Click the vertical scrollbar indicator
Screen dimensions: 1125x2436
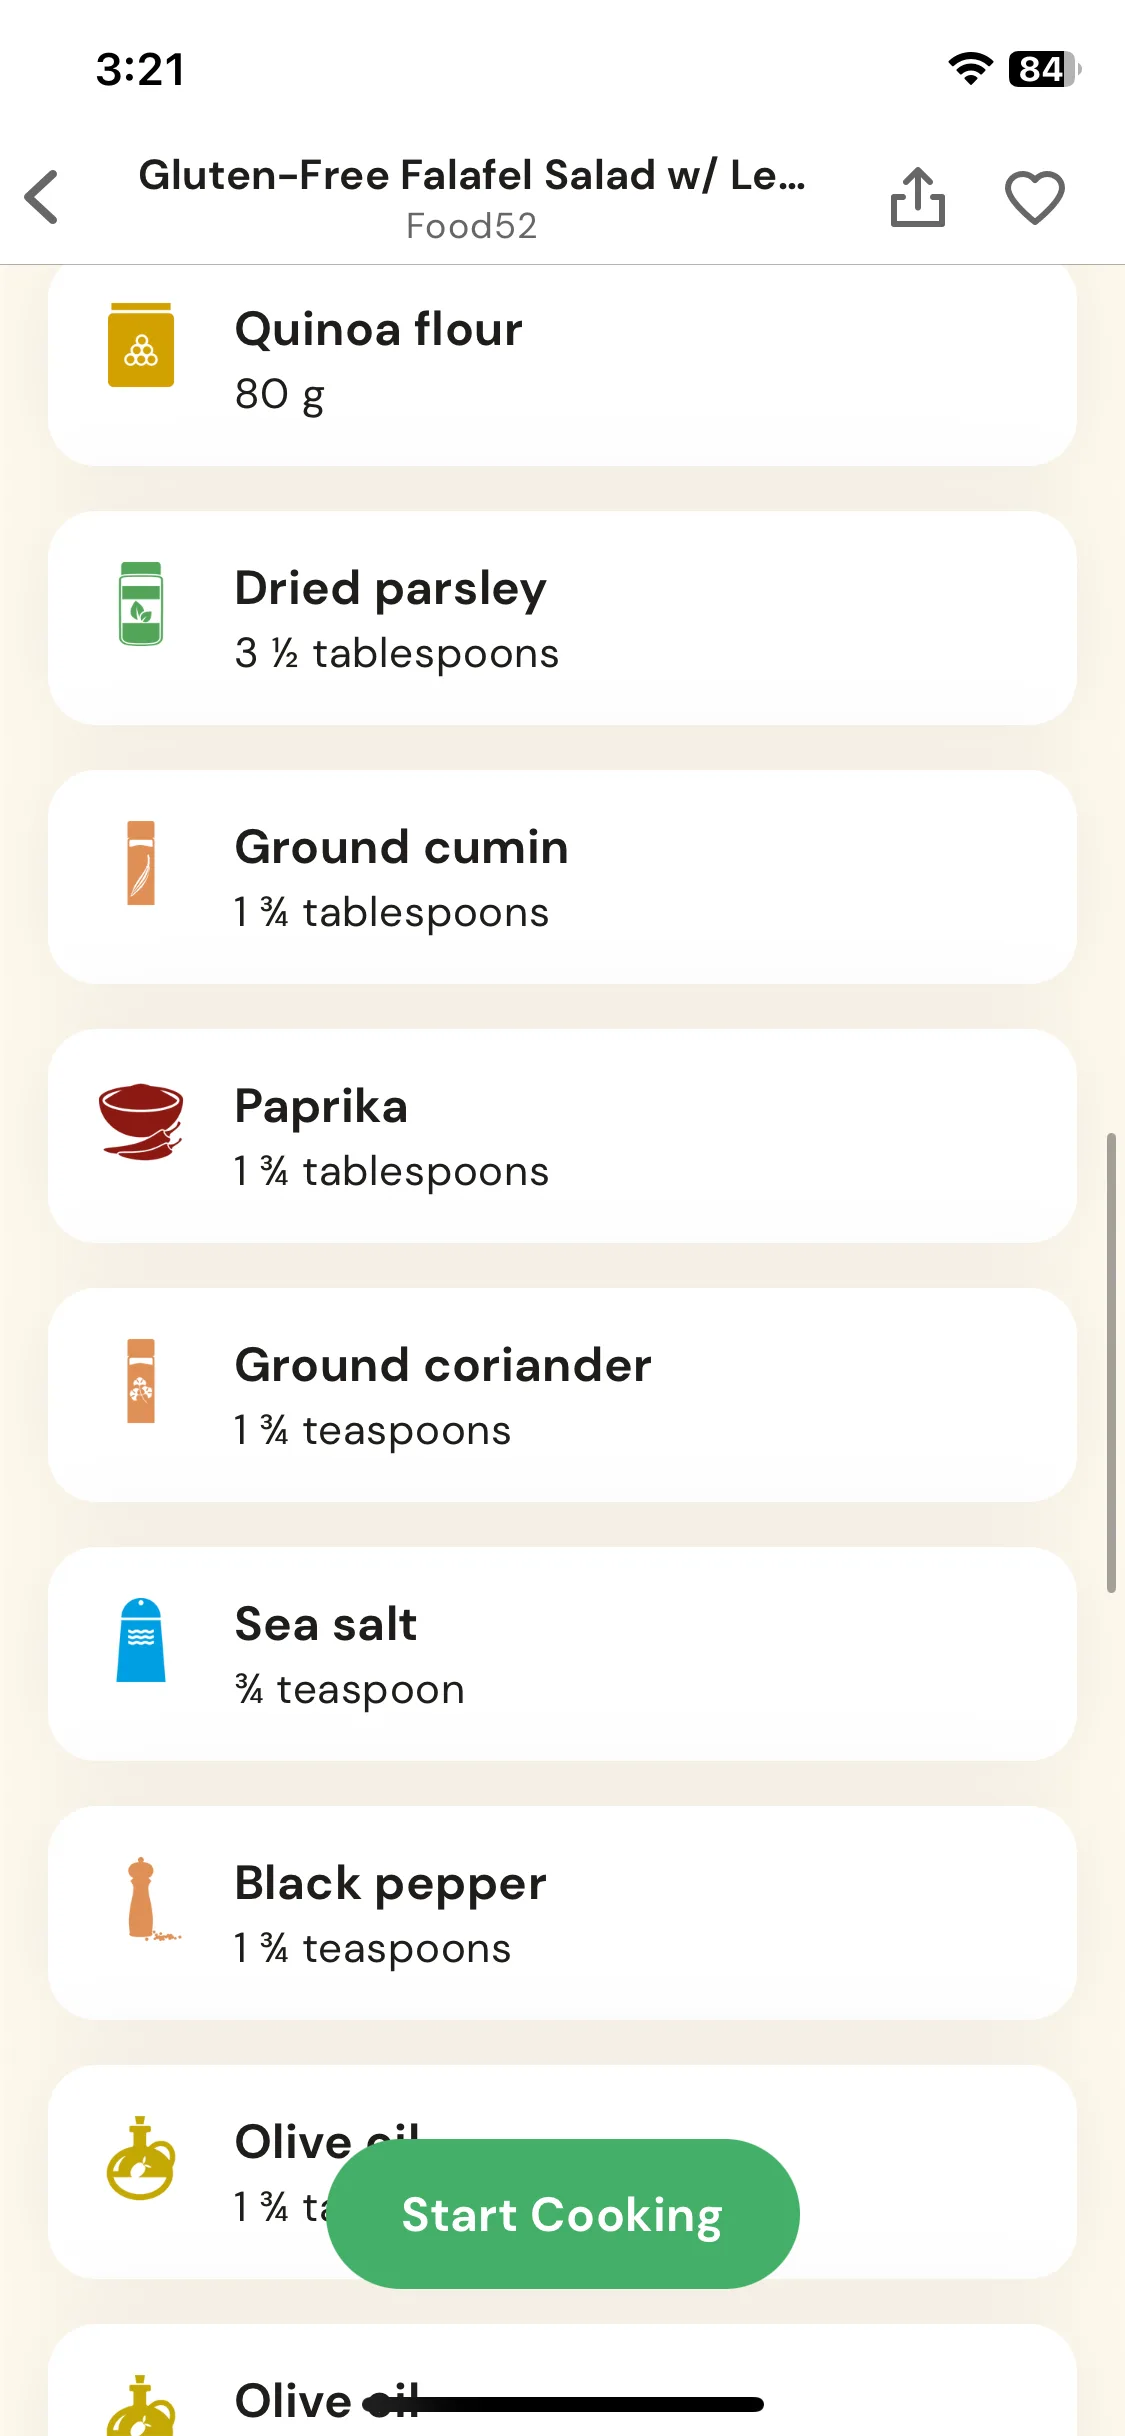click(1111, 1362)
